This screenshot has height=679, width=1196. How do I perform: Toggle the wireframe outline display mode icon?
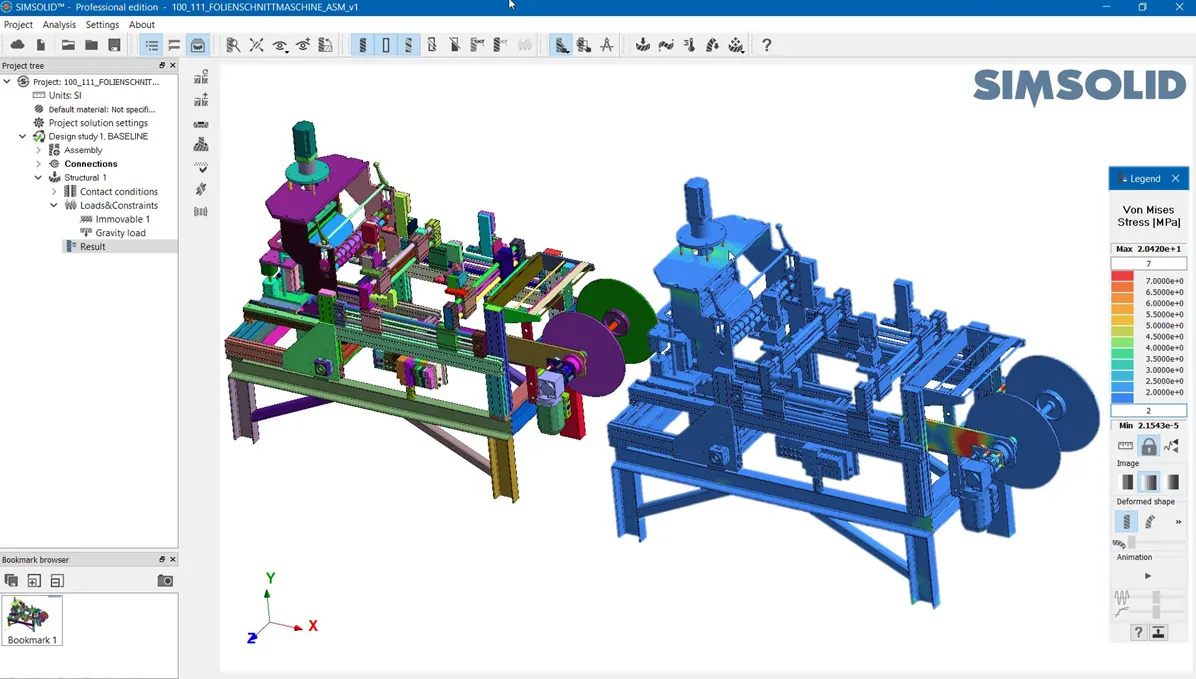point(386,45)
